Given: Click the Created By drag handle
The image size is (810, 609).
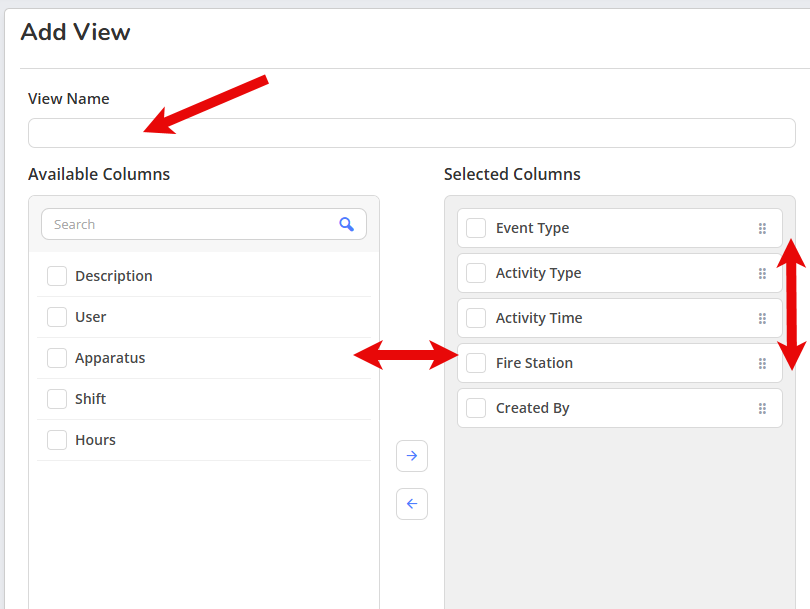Looking at the screenshot, I should [762, 409].
